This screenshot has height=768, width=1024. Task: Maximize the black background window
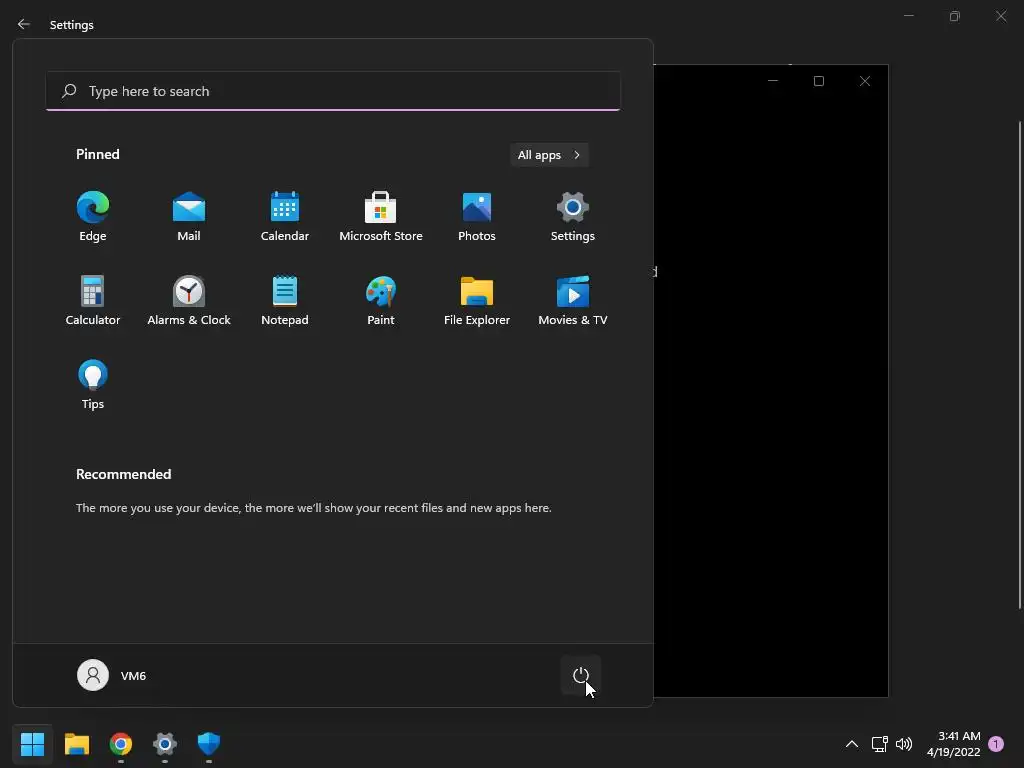pos(818,81)
